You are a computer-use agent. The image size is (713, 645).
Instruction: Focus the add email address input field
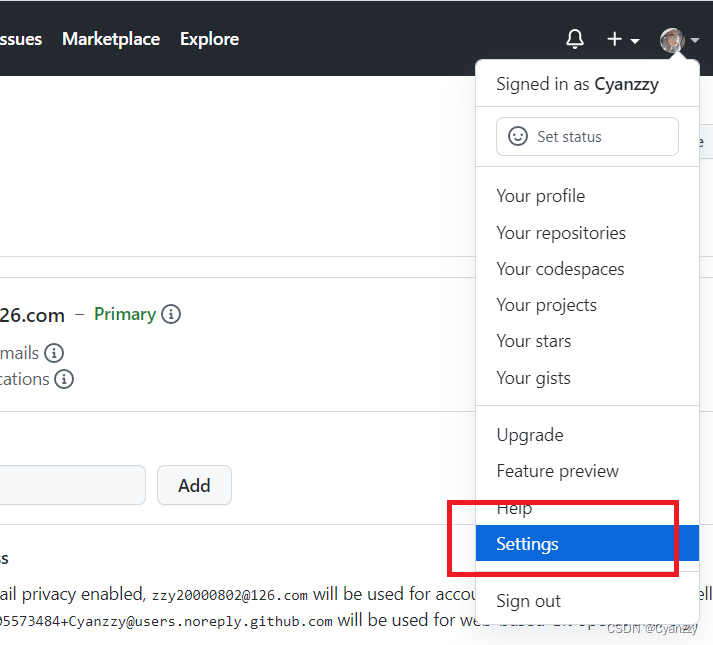[x=72, y=485]
